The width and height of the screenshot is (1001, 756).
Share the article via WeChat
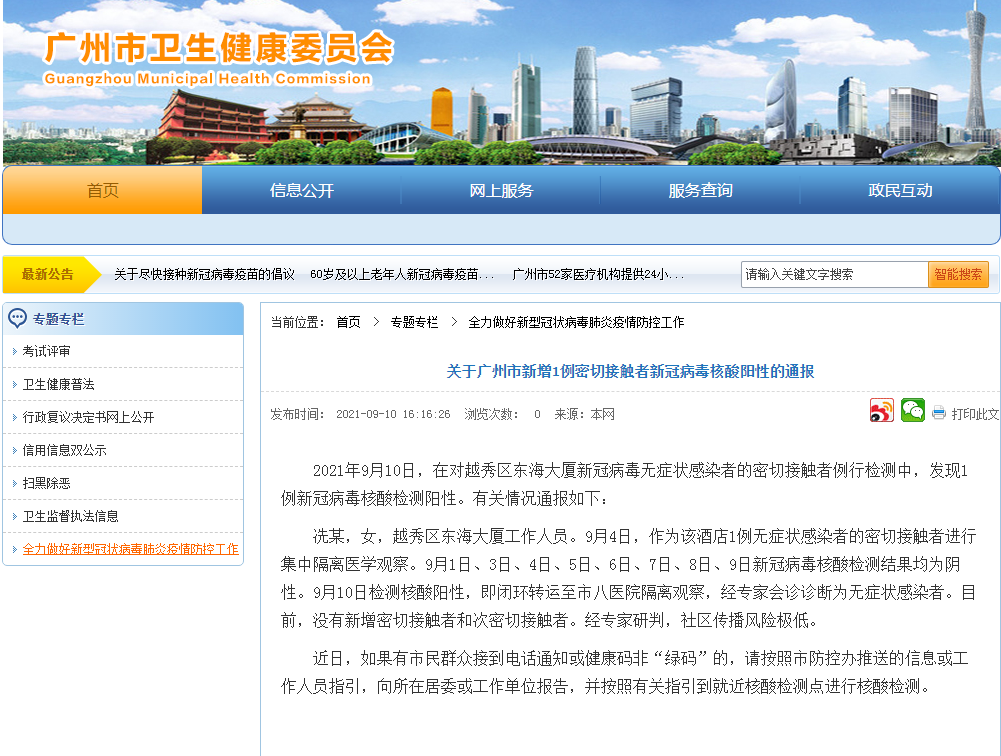pyautogui.click(x=911, y=412)
